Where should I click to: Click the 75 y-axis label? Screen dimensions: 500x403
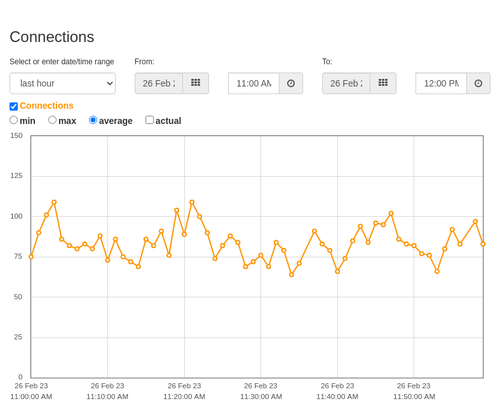[x=18, y=256]
